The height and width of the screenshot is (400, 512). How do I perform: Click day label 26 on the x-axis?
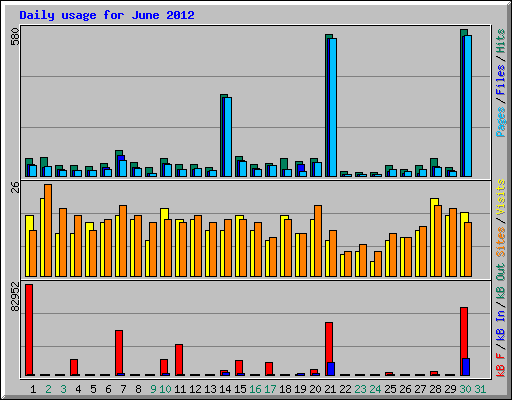(x=405, y=389)
